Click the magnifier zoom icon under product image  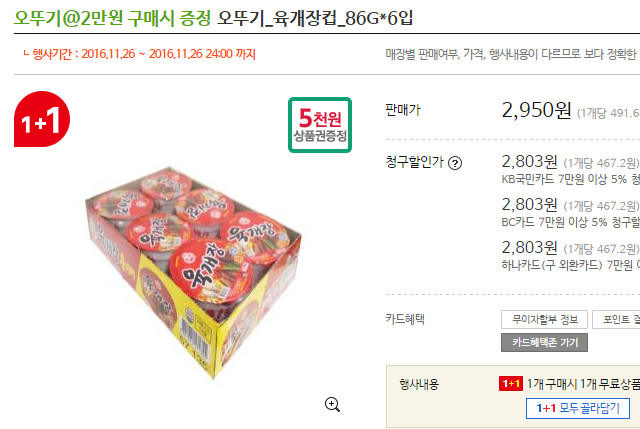(332, 405)
